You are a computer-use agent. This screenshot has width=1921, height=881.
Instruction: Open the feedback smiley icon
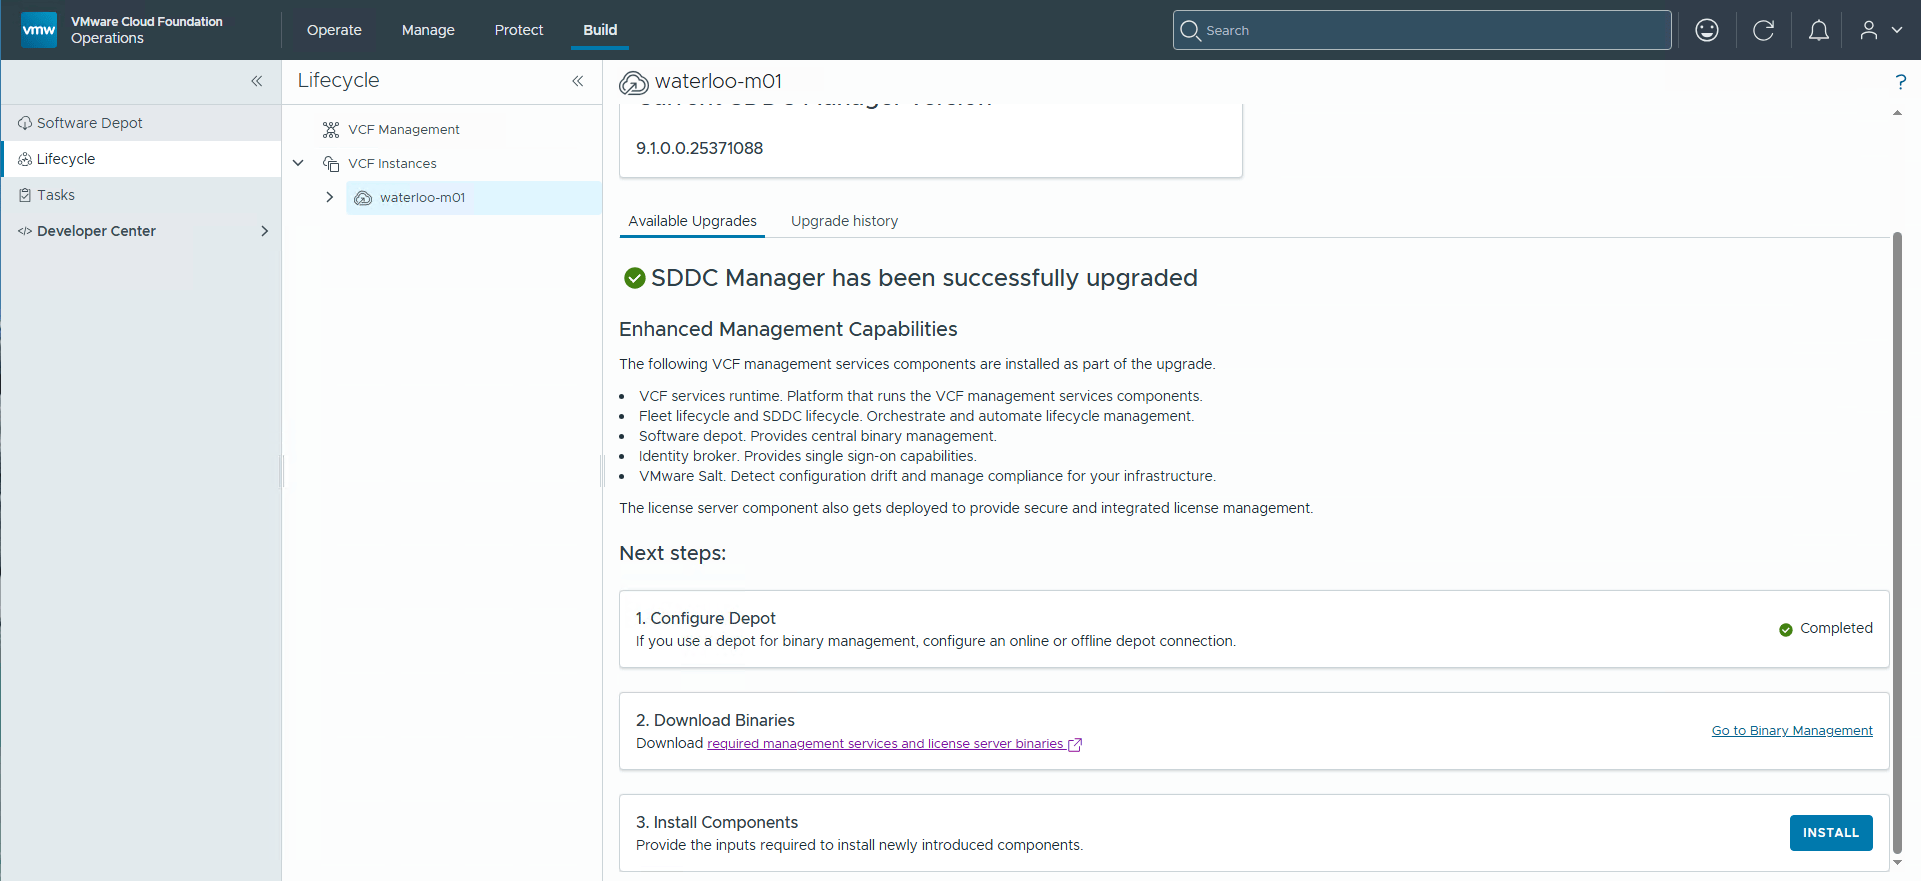1707,30
